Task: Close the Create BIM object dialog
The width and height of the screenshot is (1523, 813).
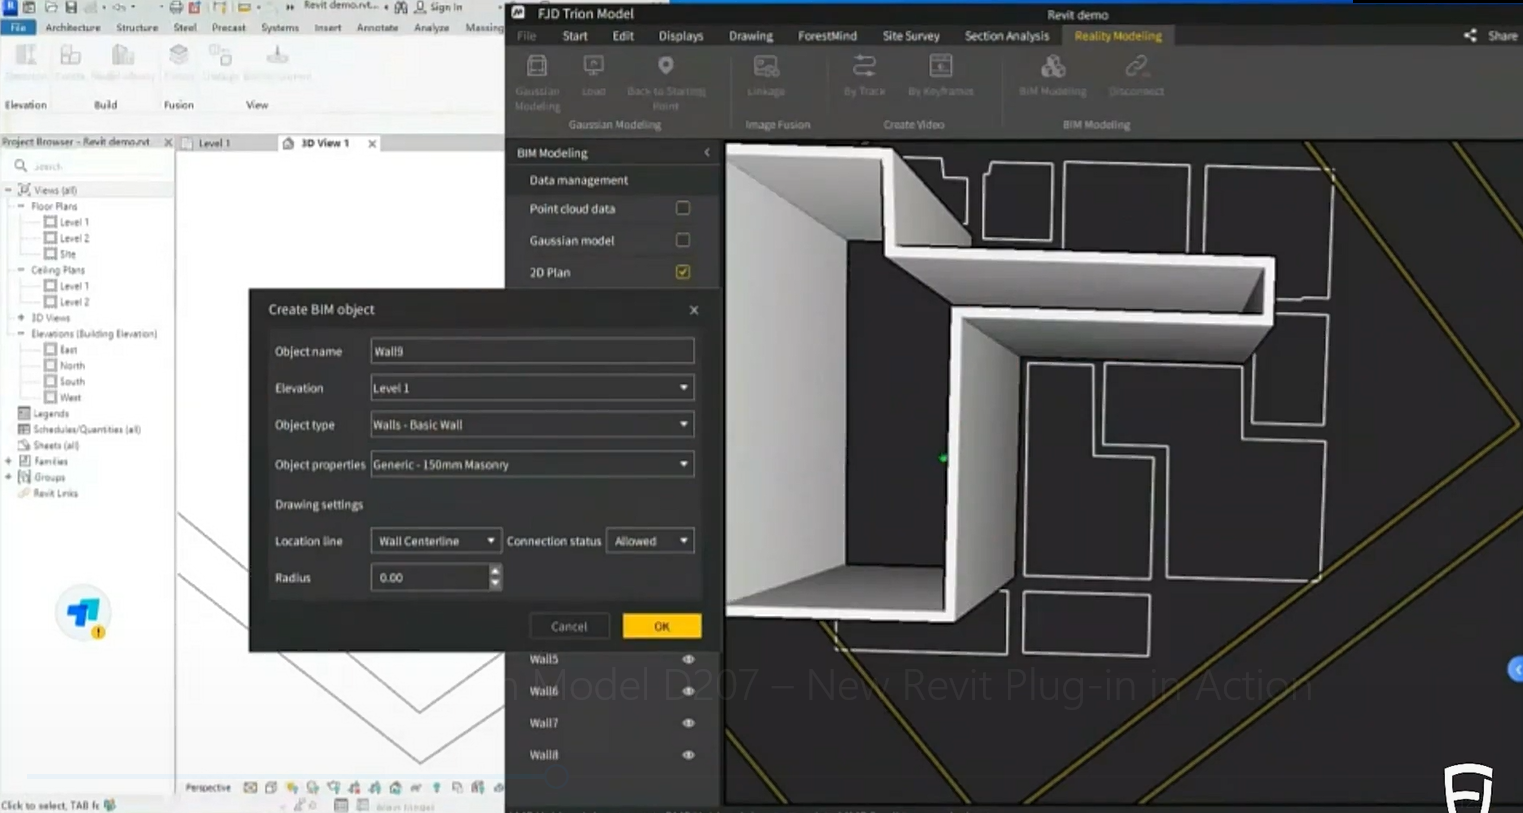Action: point(694,310)
